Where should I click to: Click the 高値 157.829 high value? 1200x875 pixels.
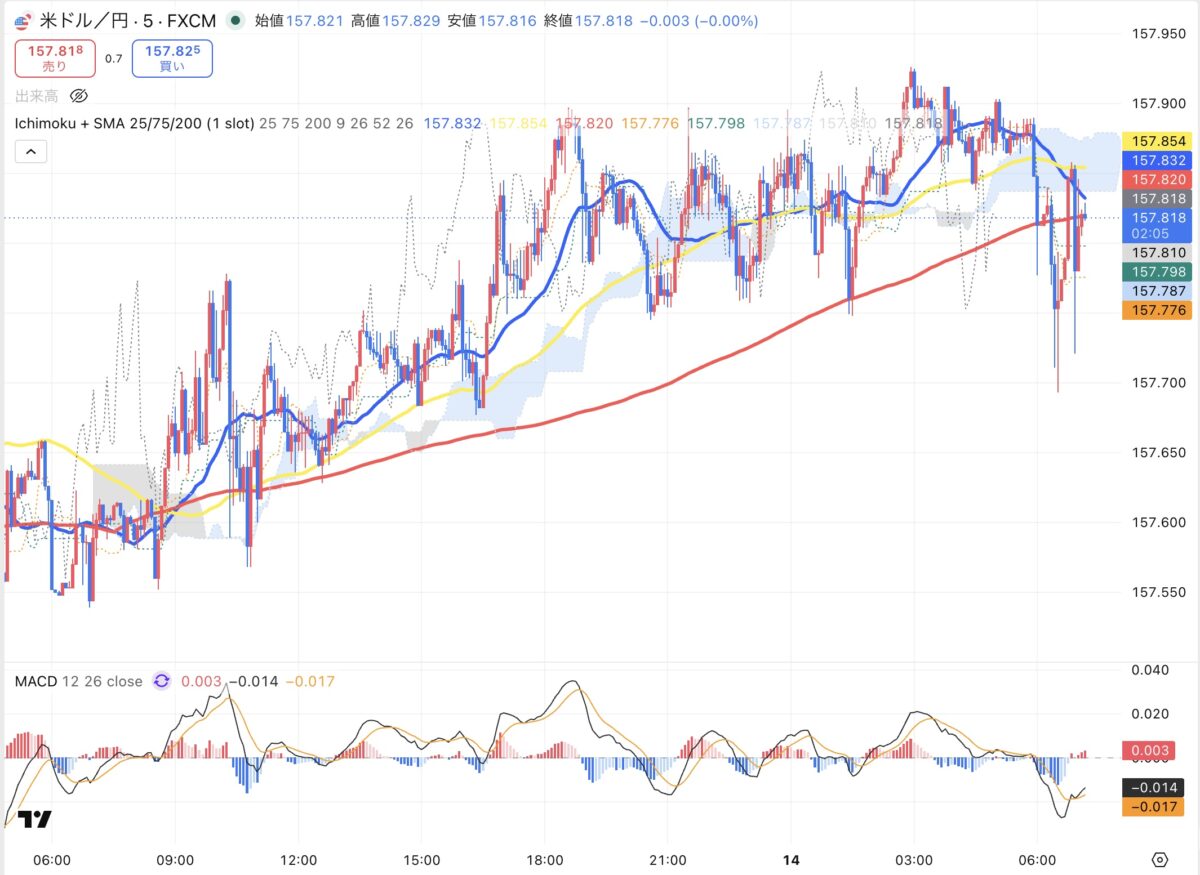(396, 20)
